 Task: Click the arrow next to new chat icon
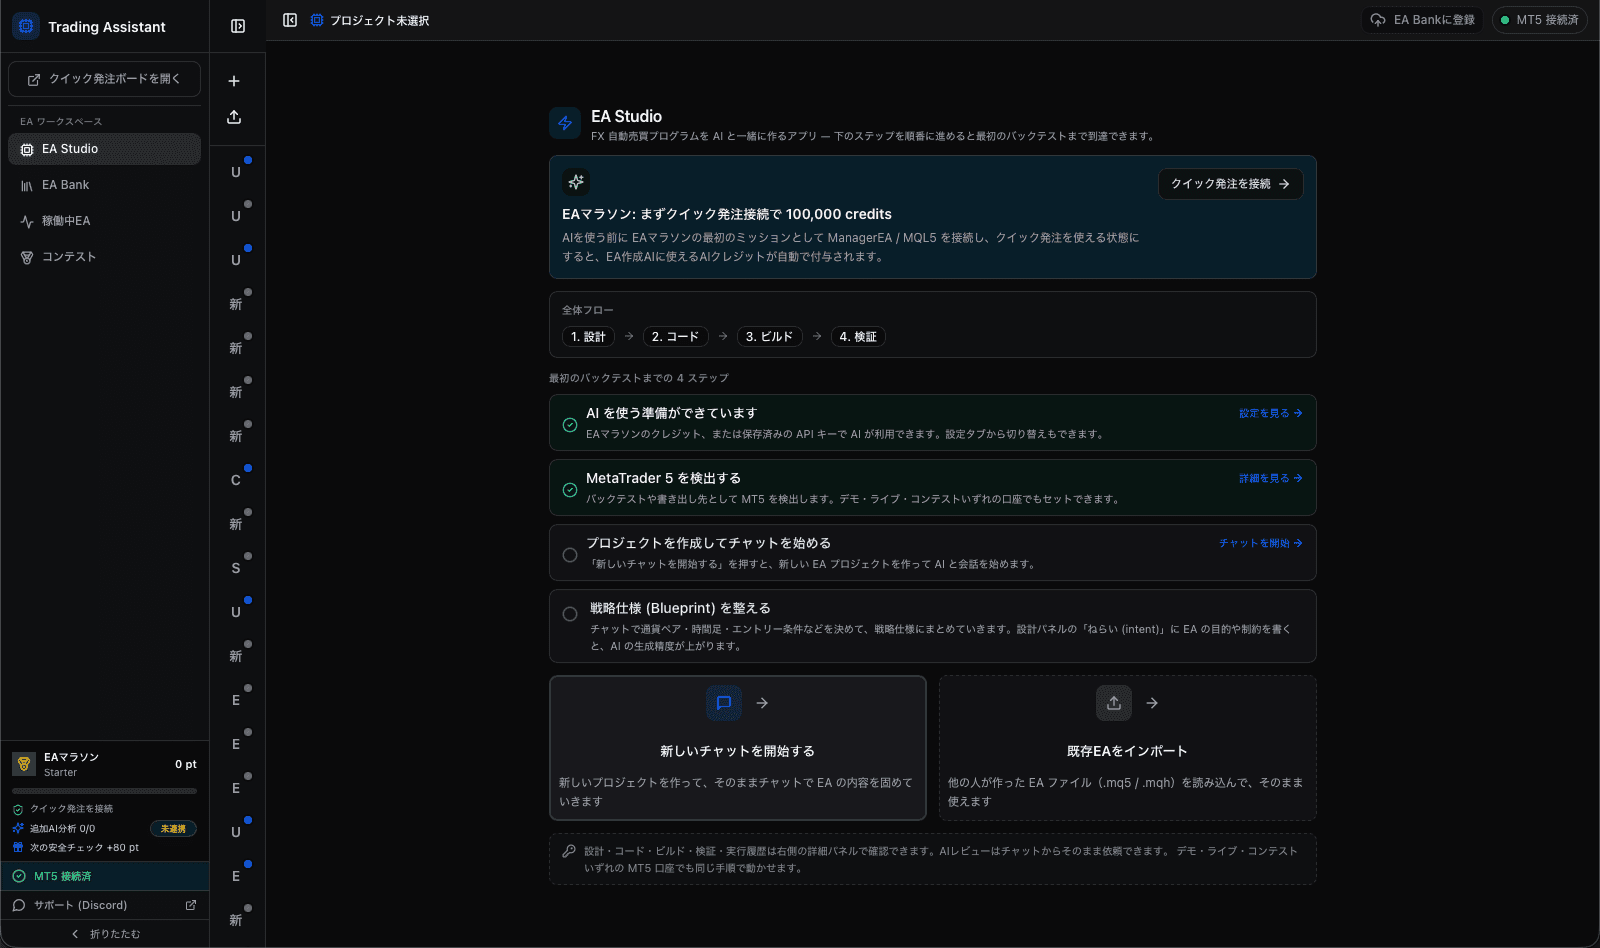pos(762,703)
